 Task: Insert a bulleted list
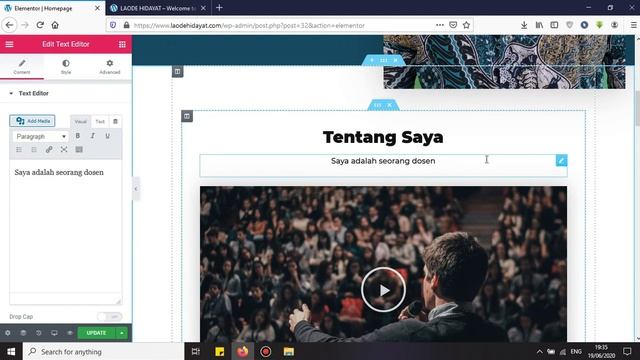19,150
